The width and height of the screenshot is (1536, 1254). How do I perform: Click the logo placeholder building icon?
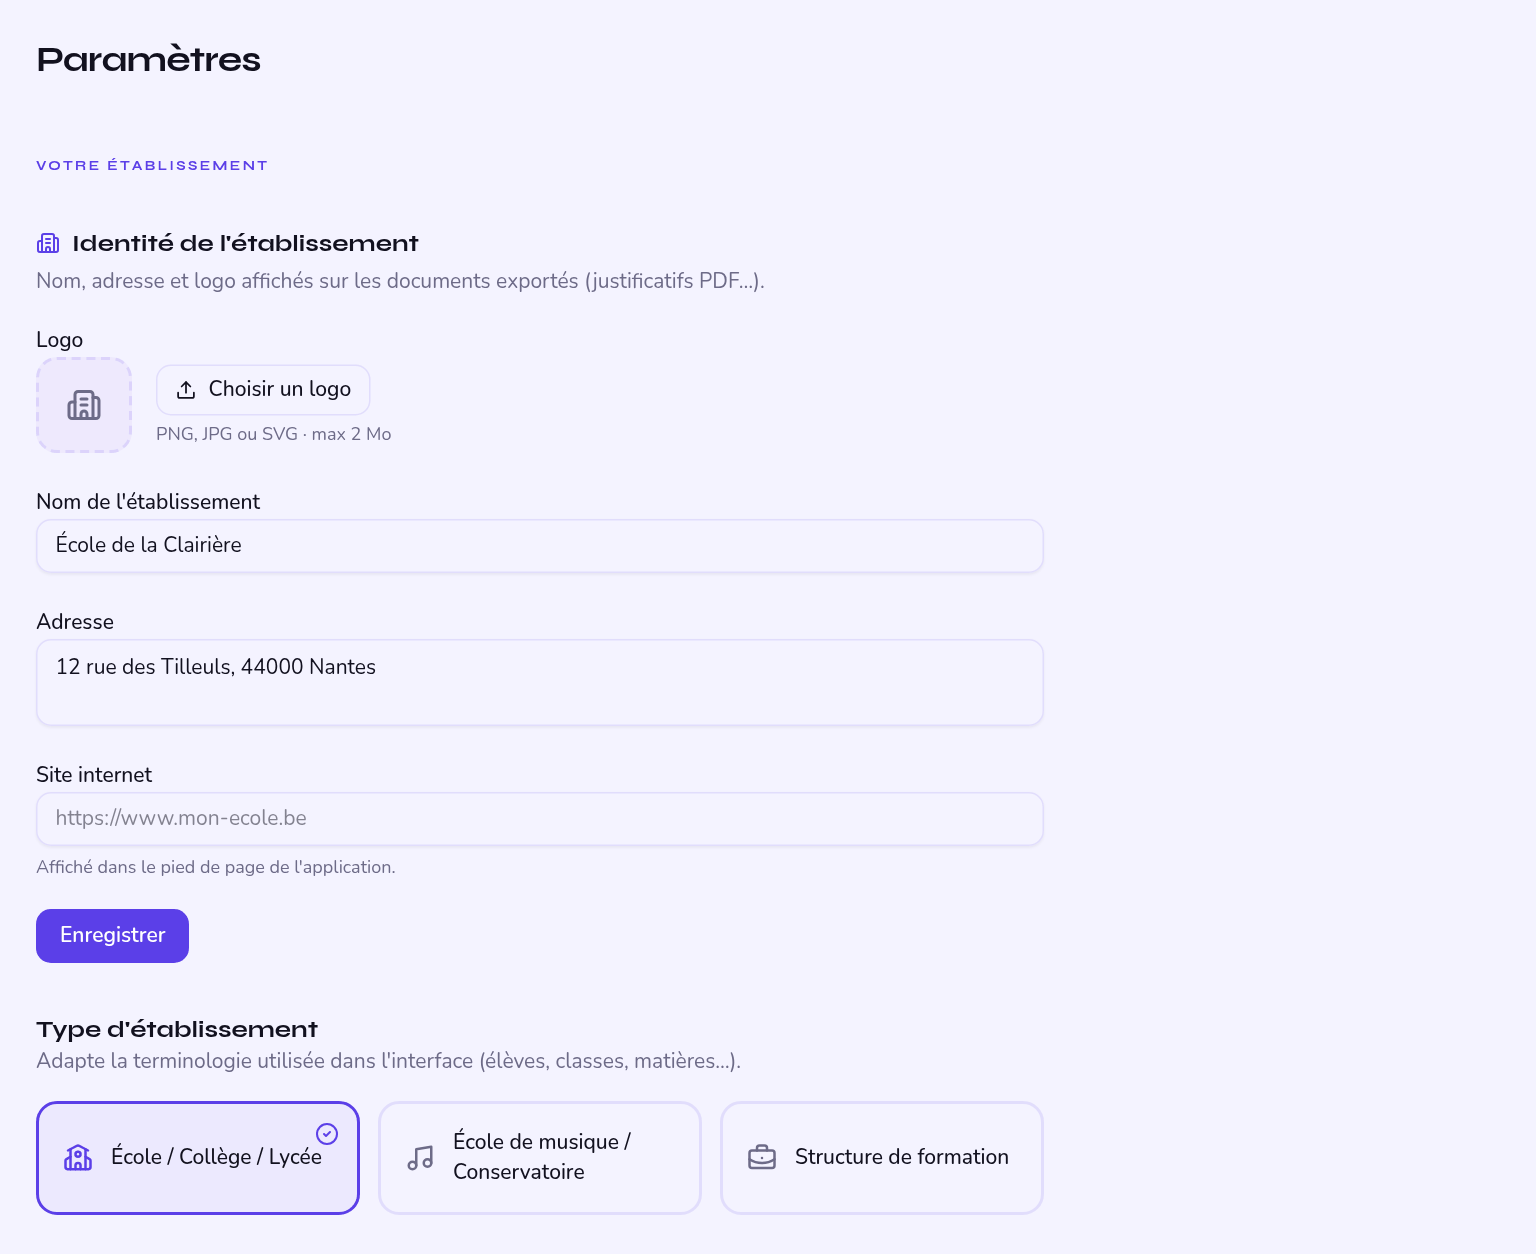[84, 405]
